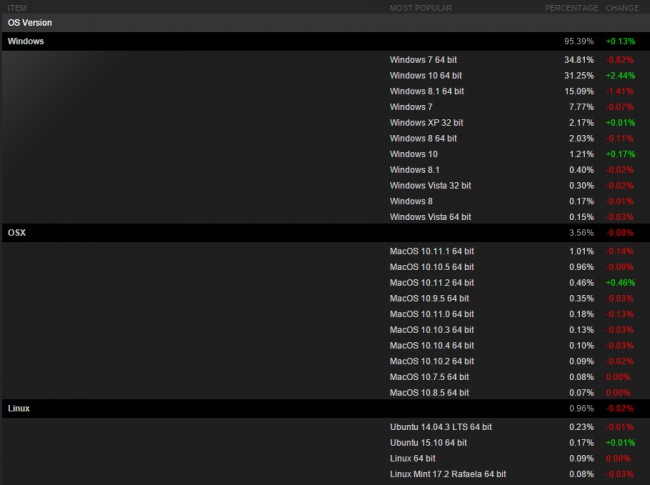The height and width of the screenshot is (485, 650).
Task: Select the Linux 64 bit entry
Action: [412, 458]
